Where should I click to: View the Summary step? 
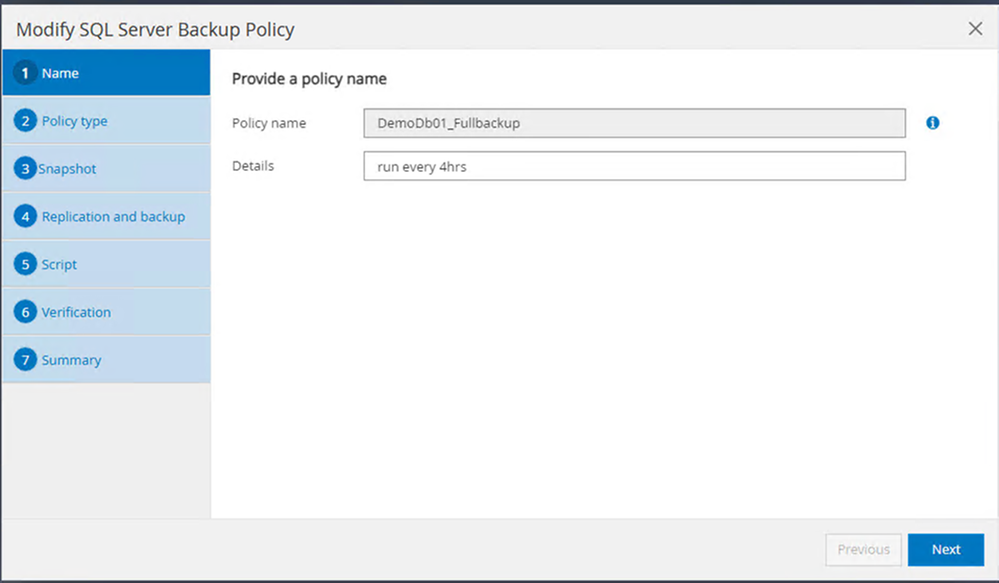click(71, 360)
